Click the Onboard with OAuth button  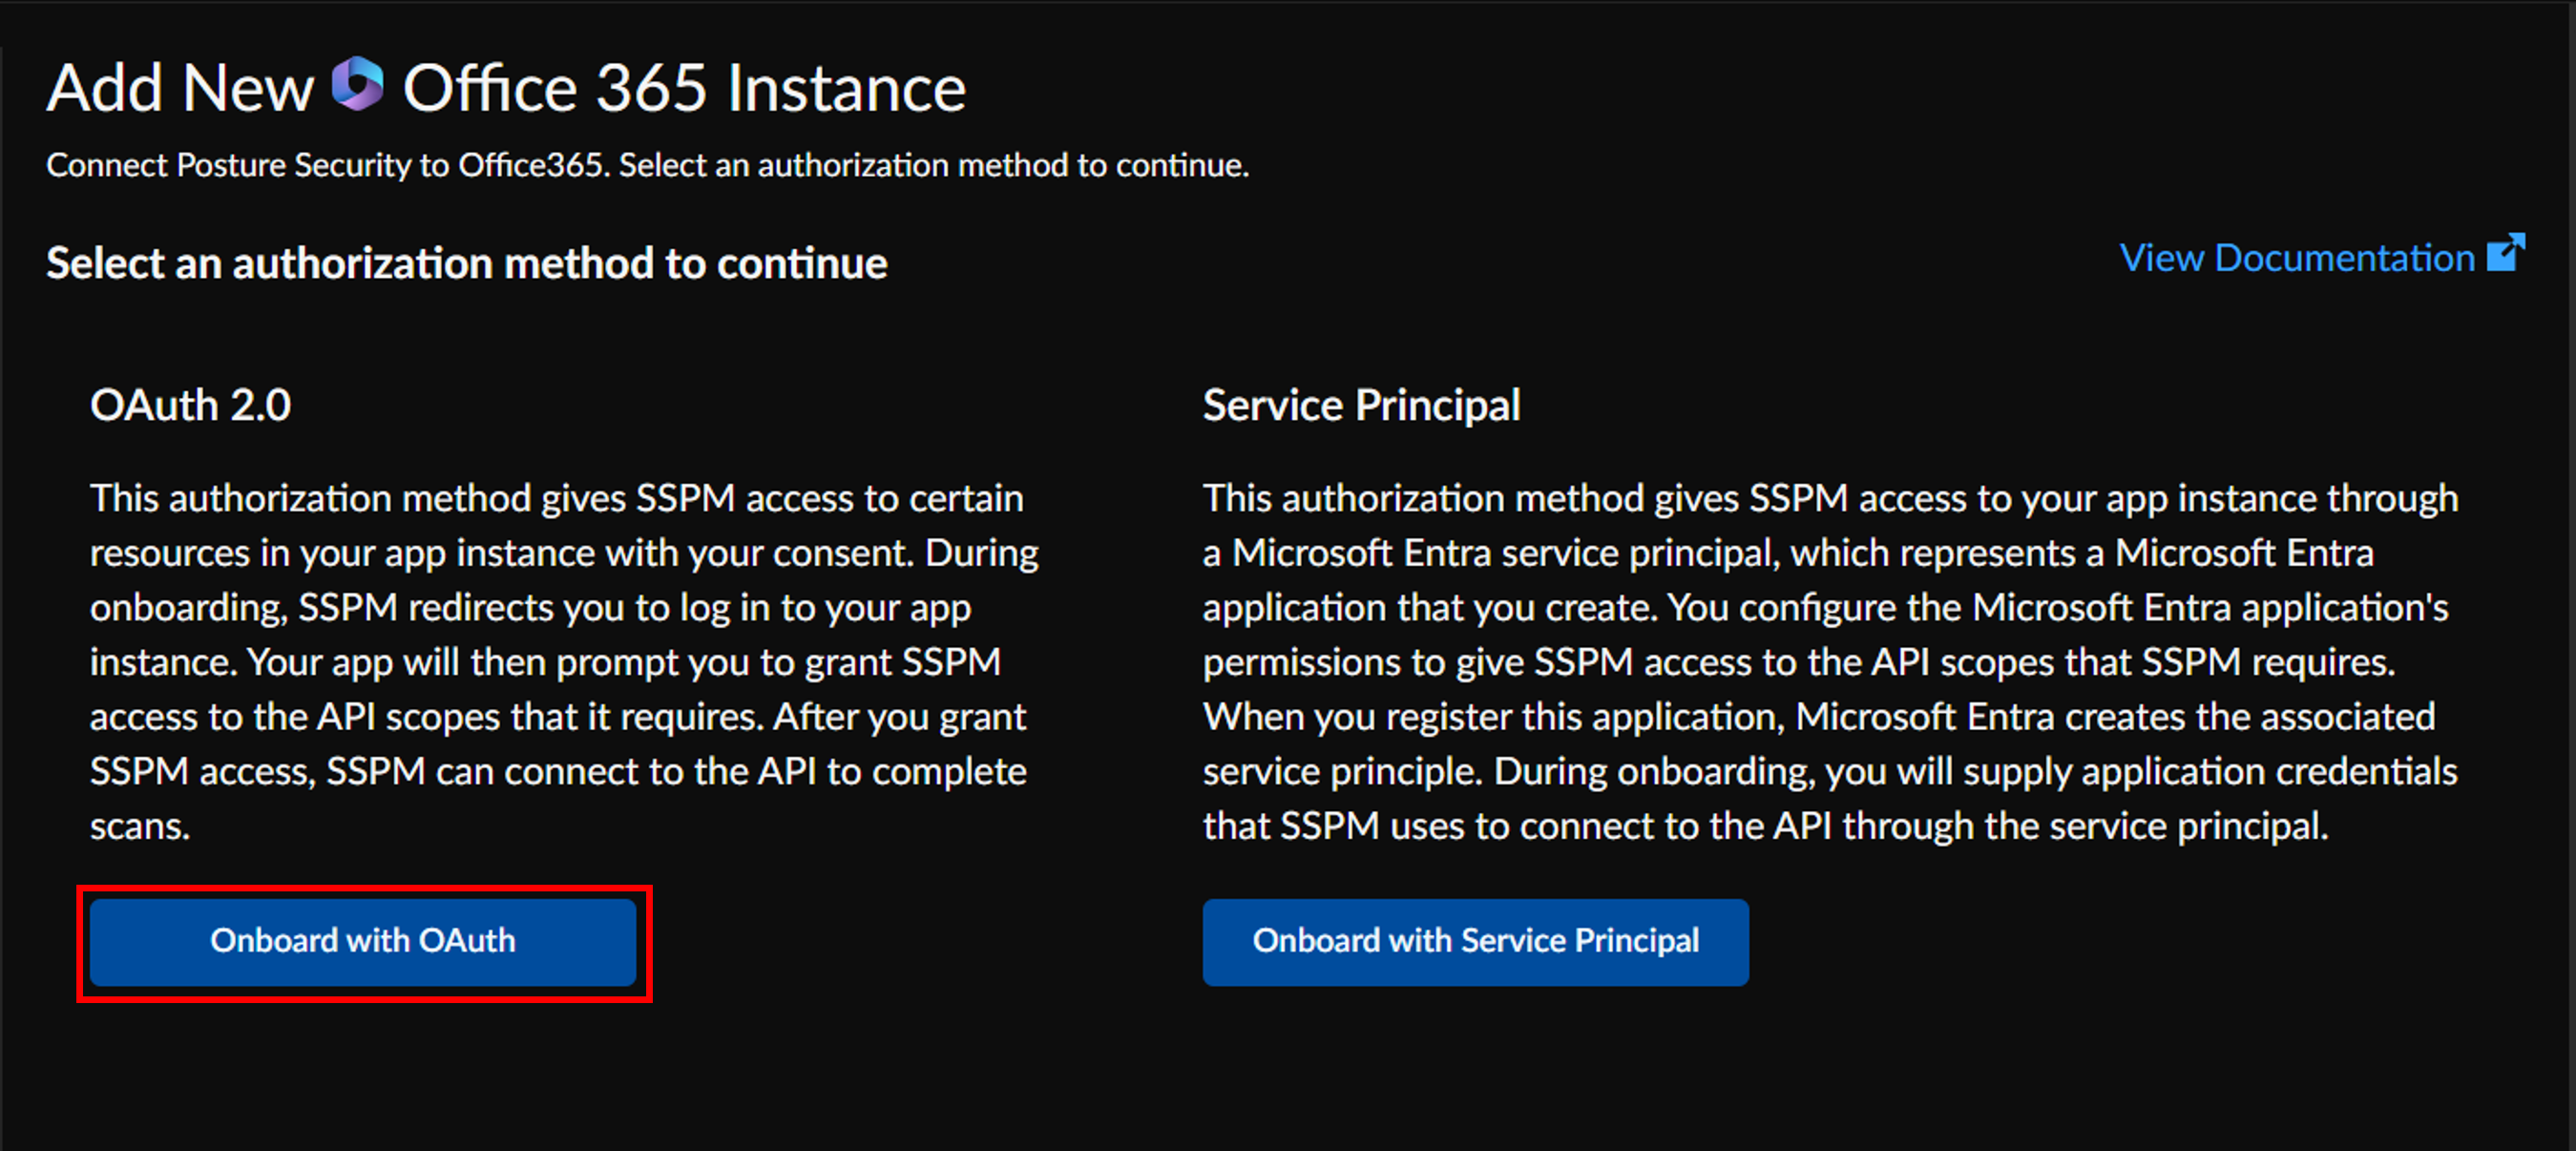pos(363,941)
